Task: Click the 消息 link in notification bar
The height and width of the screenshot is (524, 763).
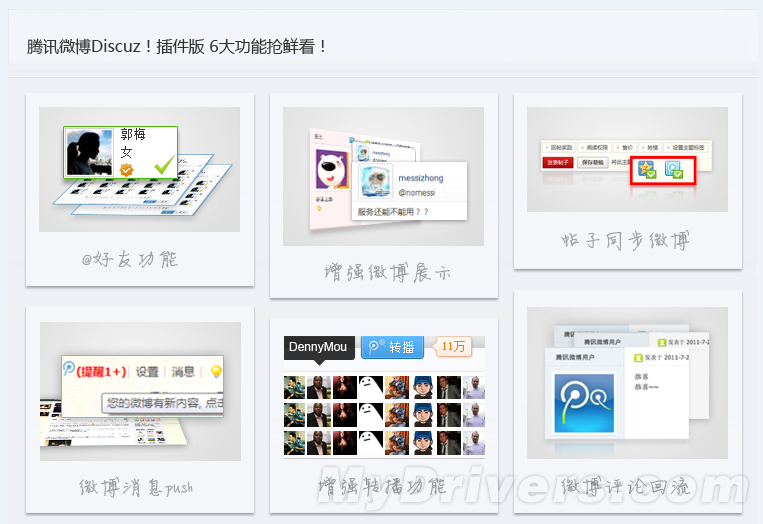Action: pyautogui.click(x=183, y=372)
